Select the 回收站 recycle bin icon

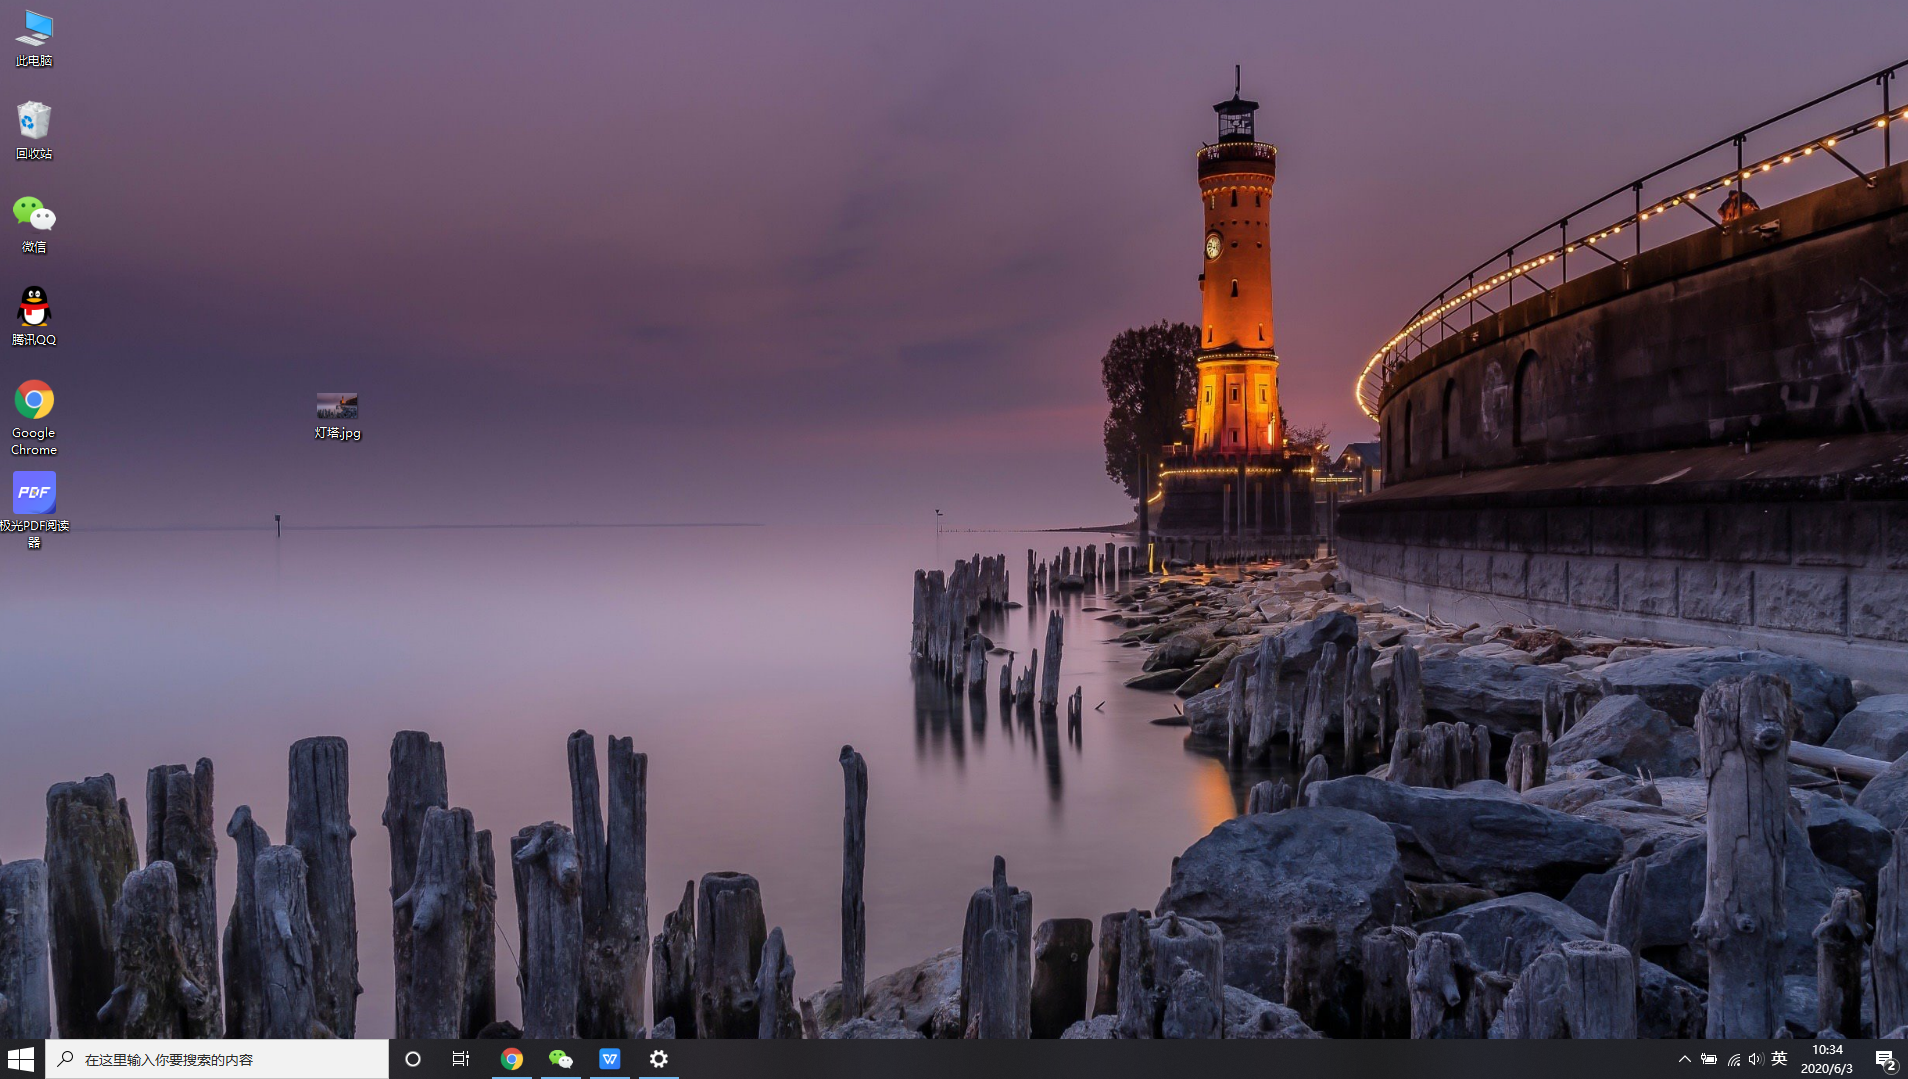click(34, 130)
